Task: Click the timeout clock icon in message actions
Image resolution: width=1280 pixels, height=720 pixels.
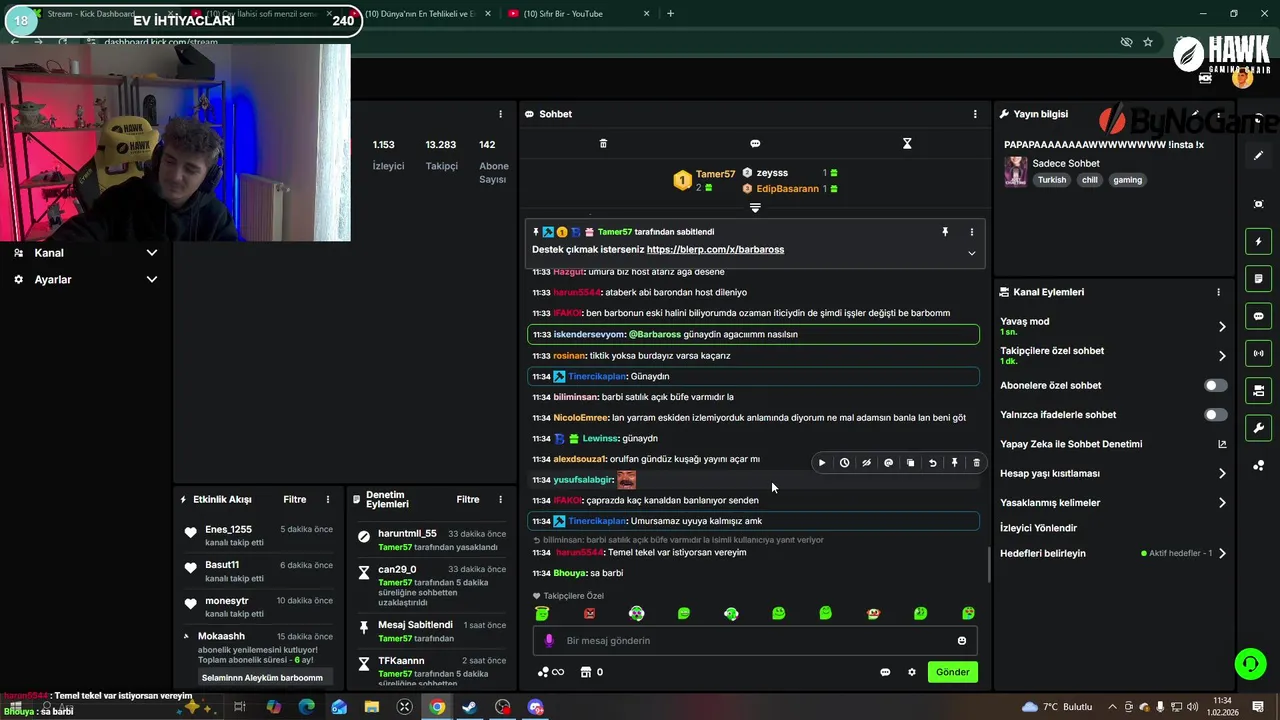Action: point(844,463)
